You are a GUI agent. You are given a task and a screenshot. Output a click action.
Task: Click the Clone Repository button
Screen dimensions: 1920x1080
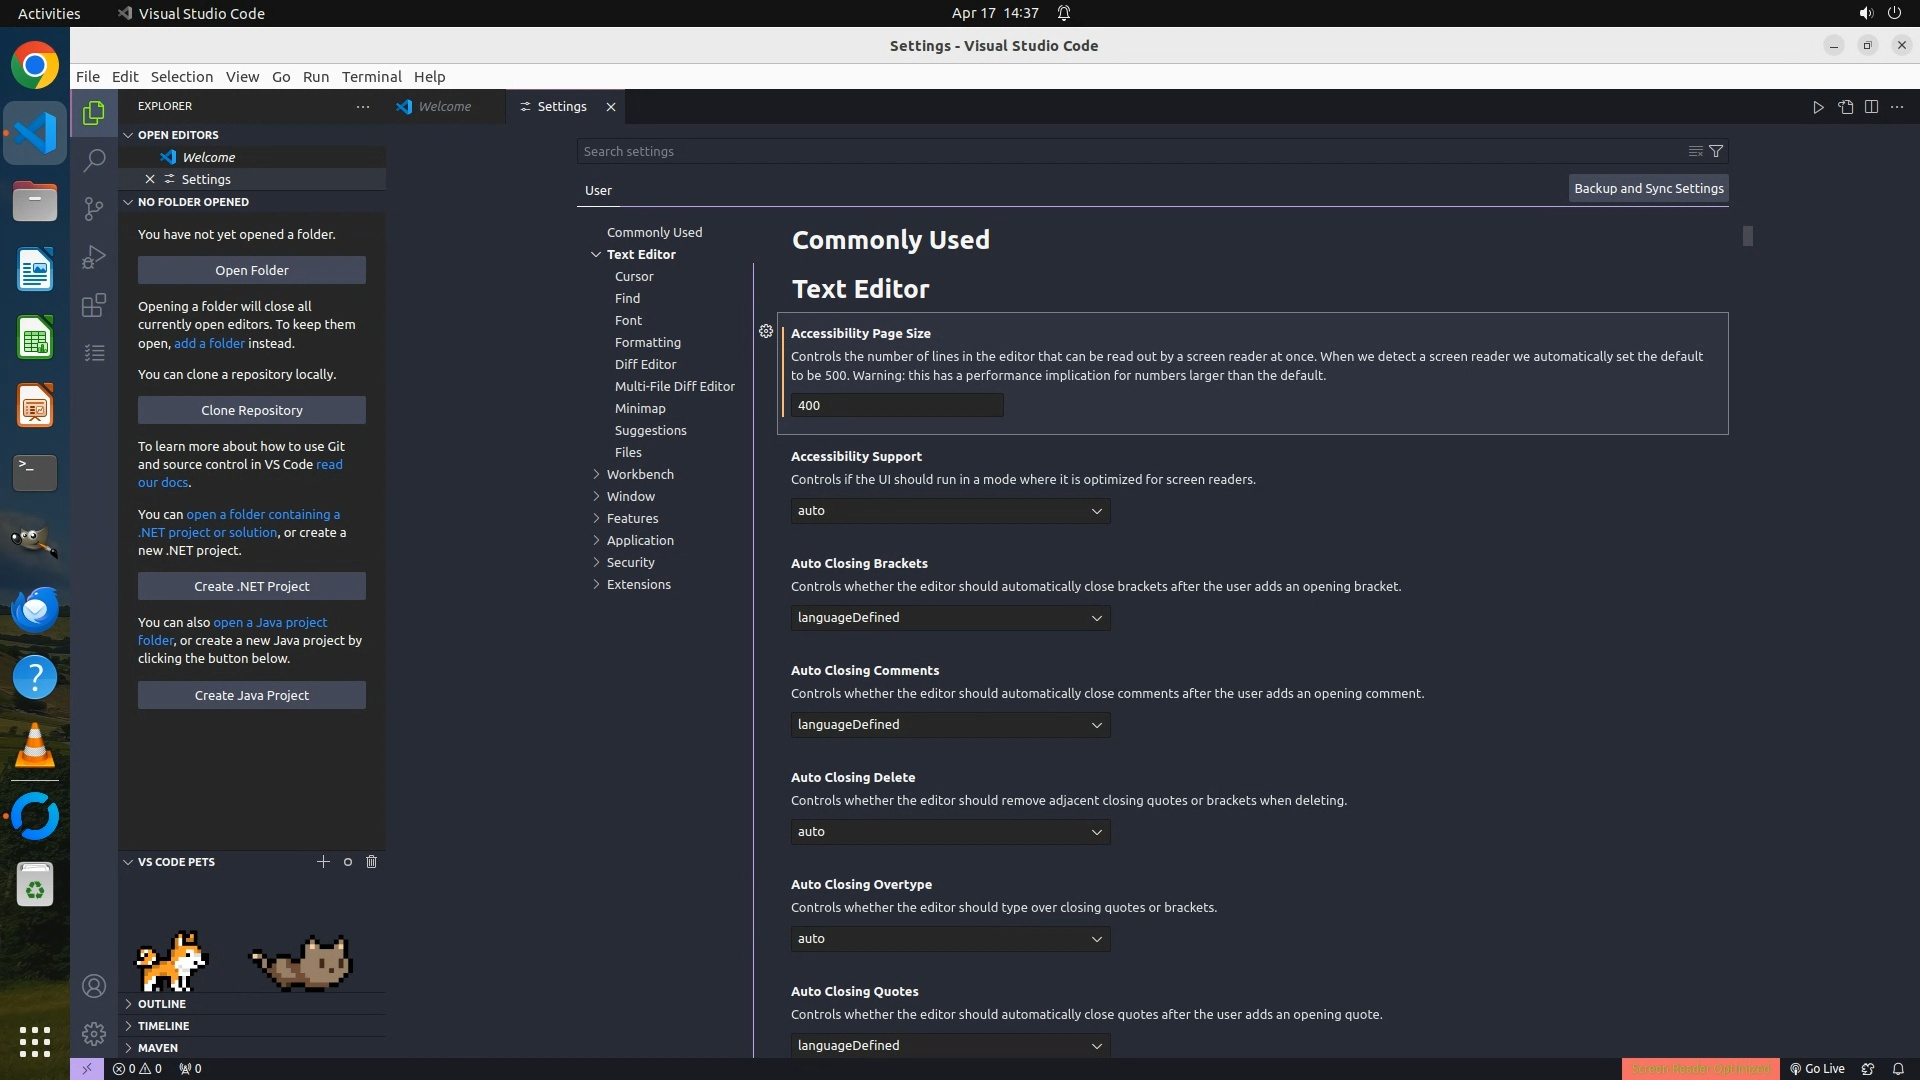point(251,410)
